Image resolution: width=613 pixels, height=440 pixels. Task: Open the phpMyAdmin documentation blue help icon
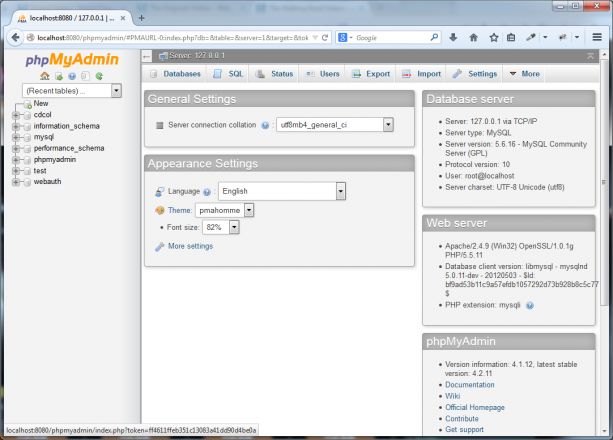pyautogui.click(x=72, y=76)
